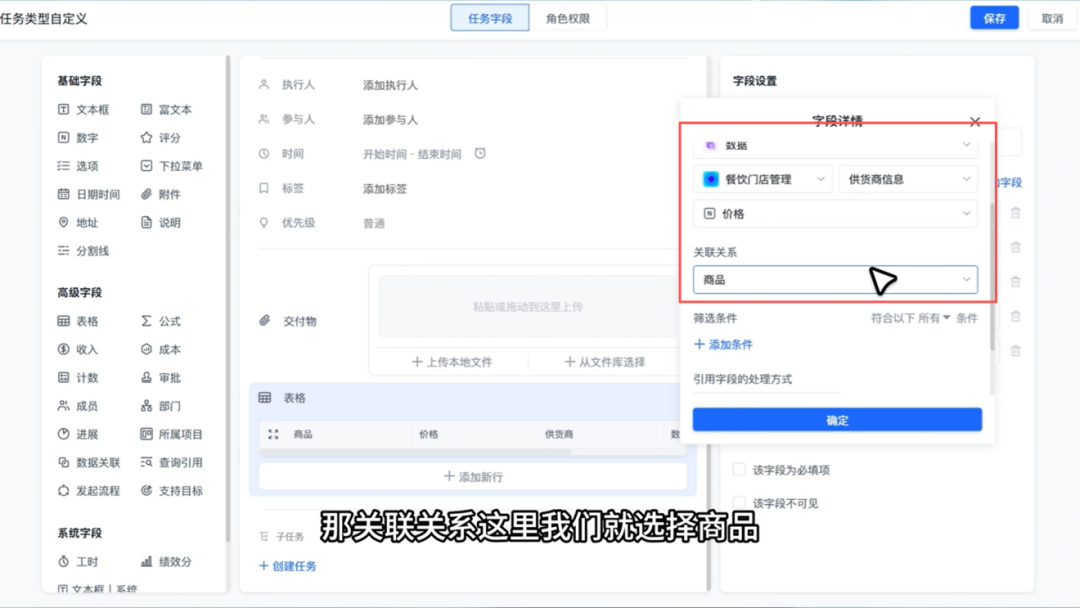Change the 所有 filter match dropdown

(x=933, y=317)
